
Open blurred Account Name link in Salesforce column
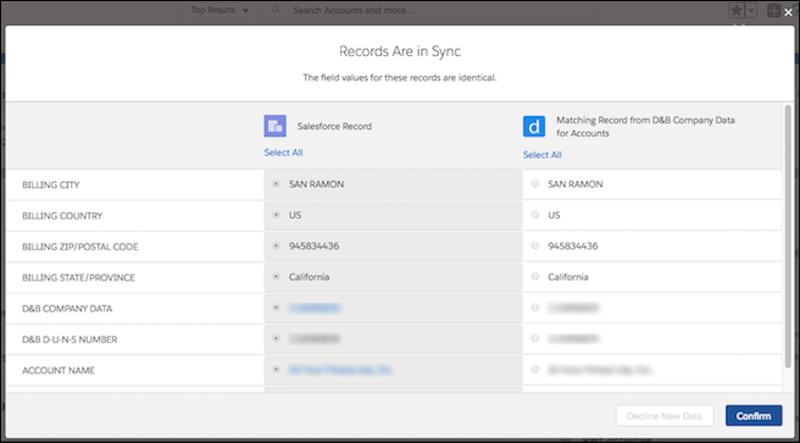(340, 370)
